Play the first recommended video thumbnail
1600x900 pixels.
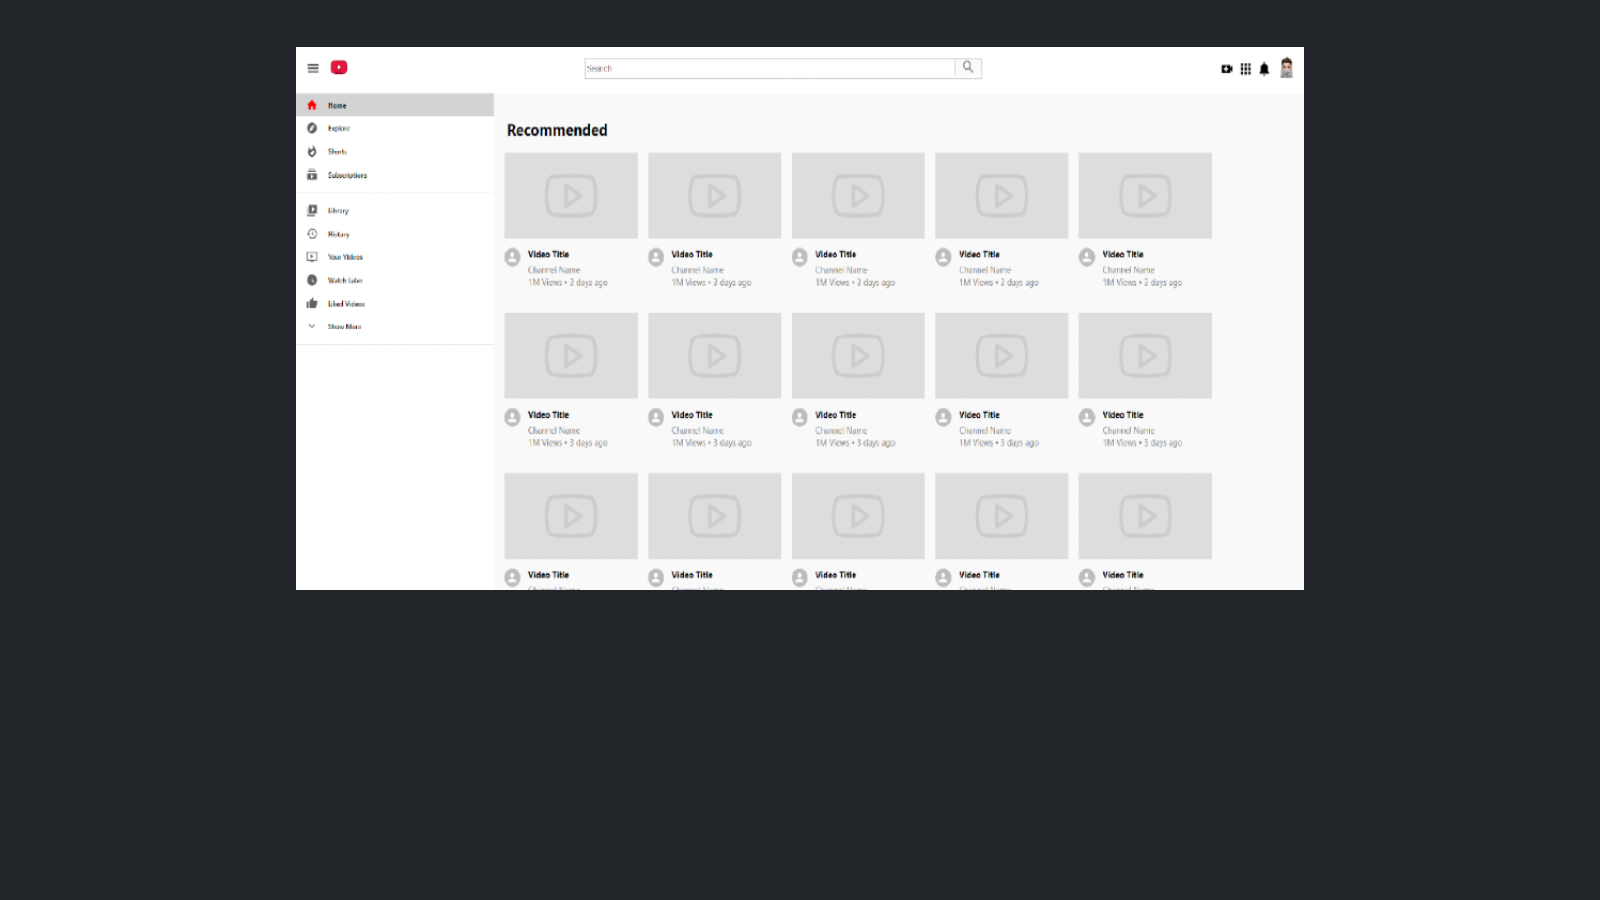coord(570,195)
